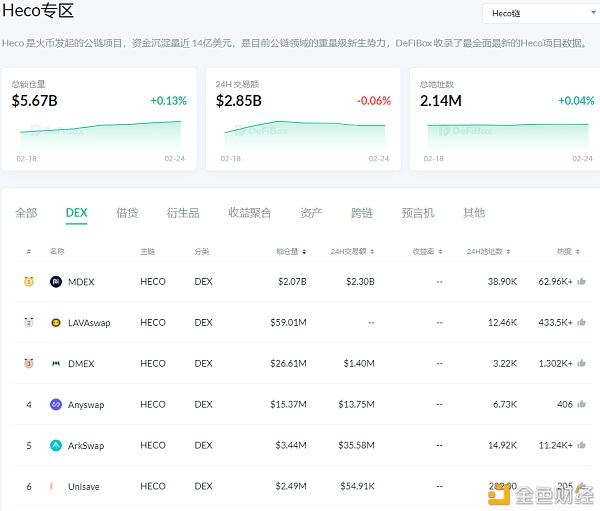Click the LAVAswap project logo icon

(56, 323)
